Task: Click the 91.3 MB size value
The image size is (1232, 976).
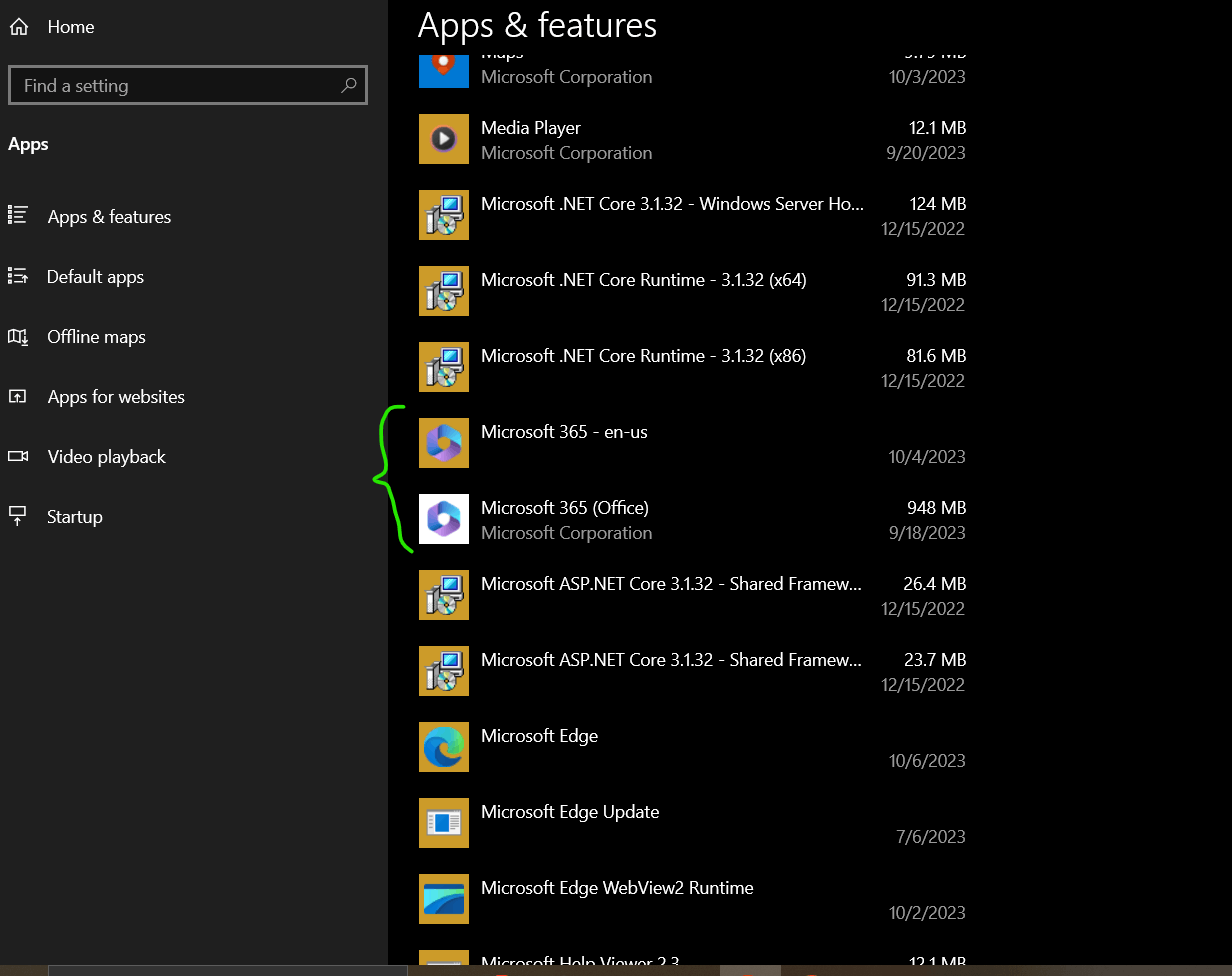Action: click(x=937, y=280)
